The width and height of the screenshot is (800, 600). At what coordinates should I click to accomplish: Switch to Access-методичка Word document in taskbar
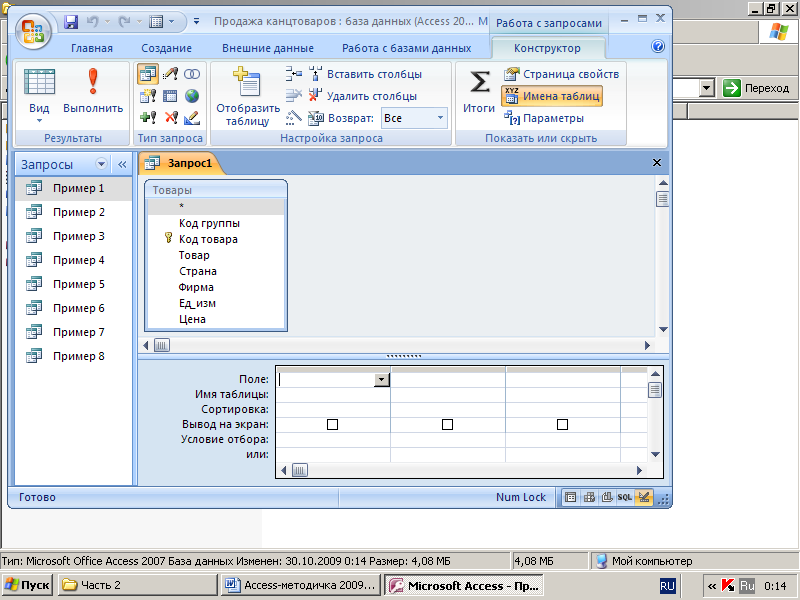[x=301, y=585]
